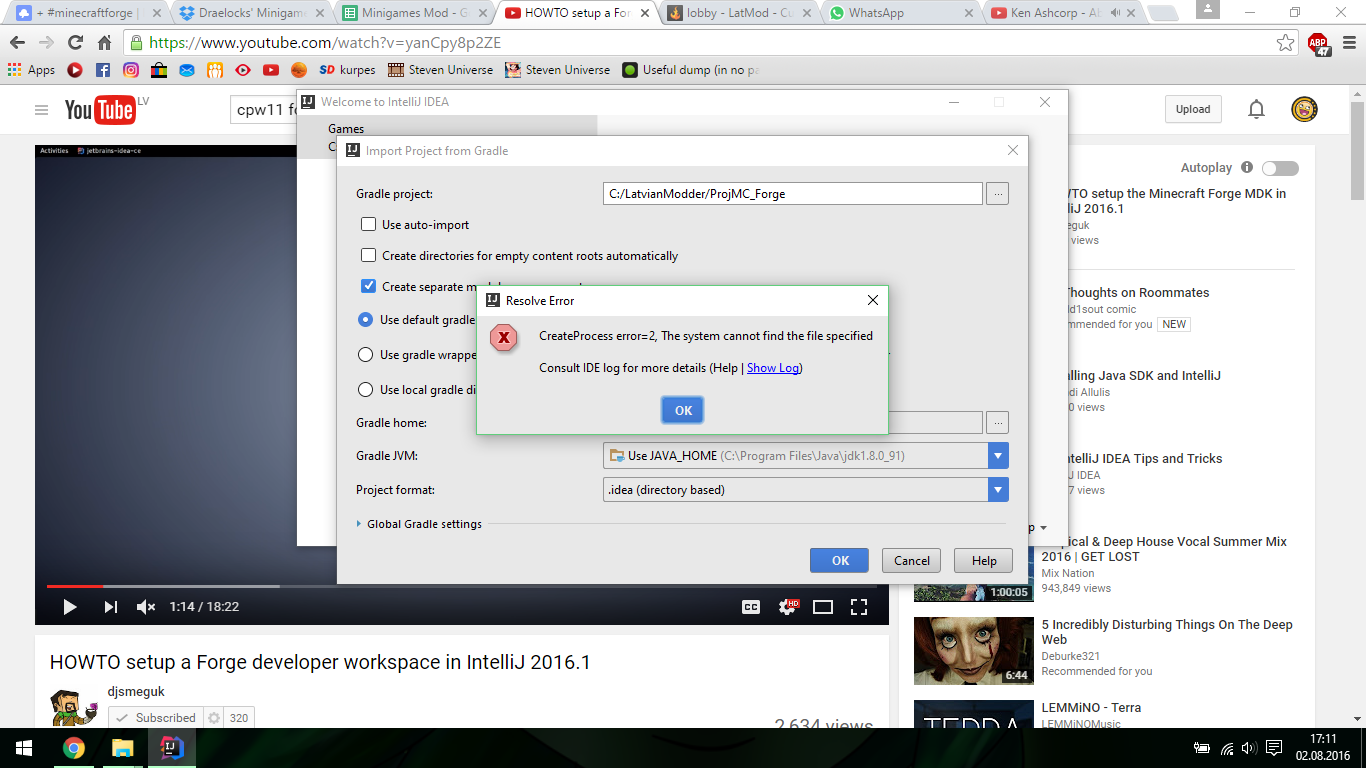Unmute the video volume icon
This screenshot has width=1366, height=768.
coord(146,606)
